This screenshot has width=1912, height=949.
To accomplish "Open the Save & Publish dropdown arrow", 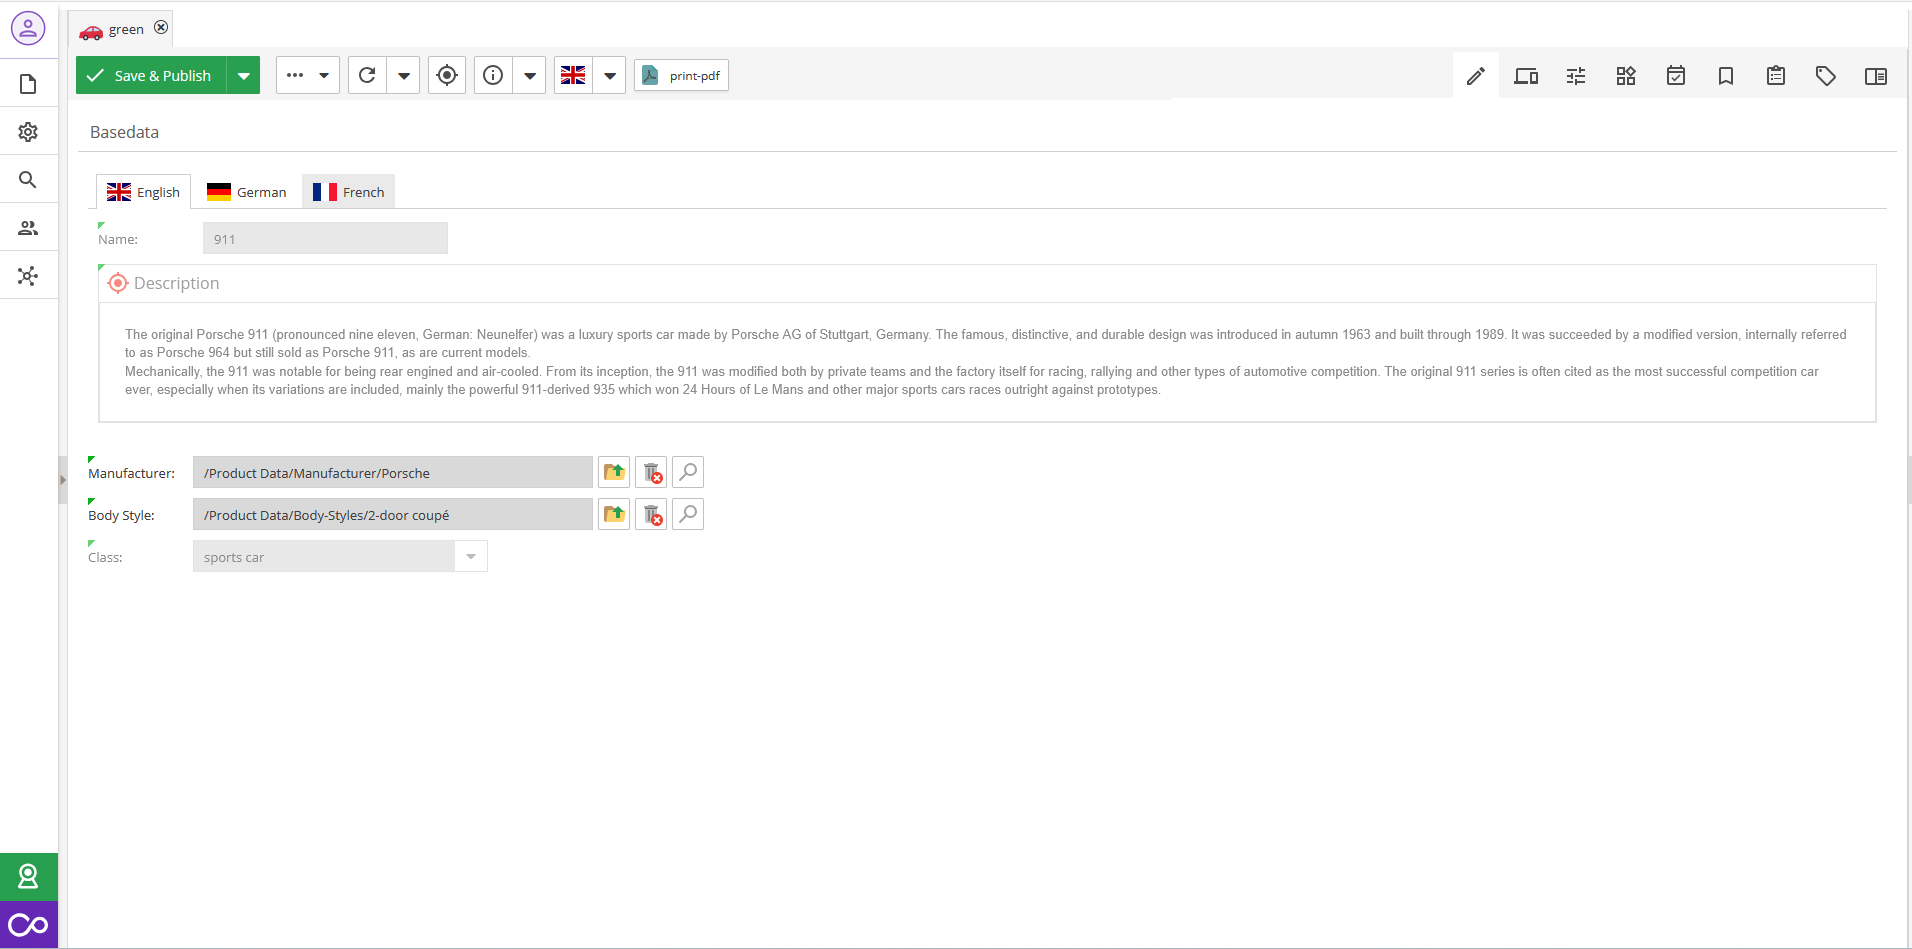I will (x=244, y=76).
